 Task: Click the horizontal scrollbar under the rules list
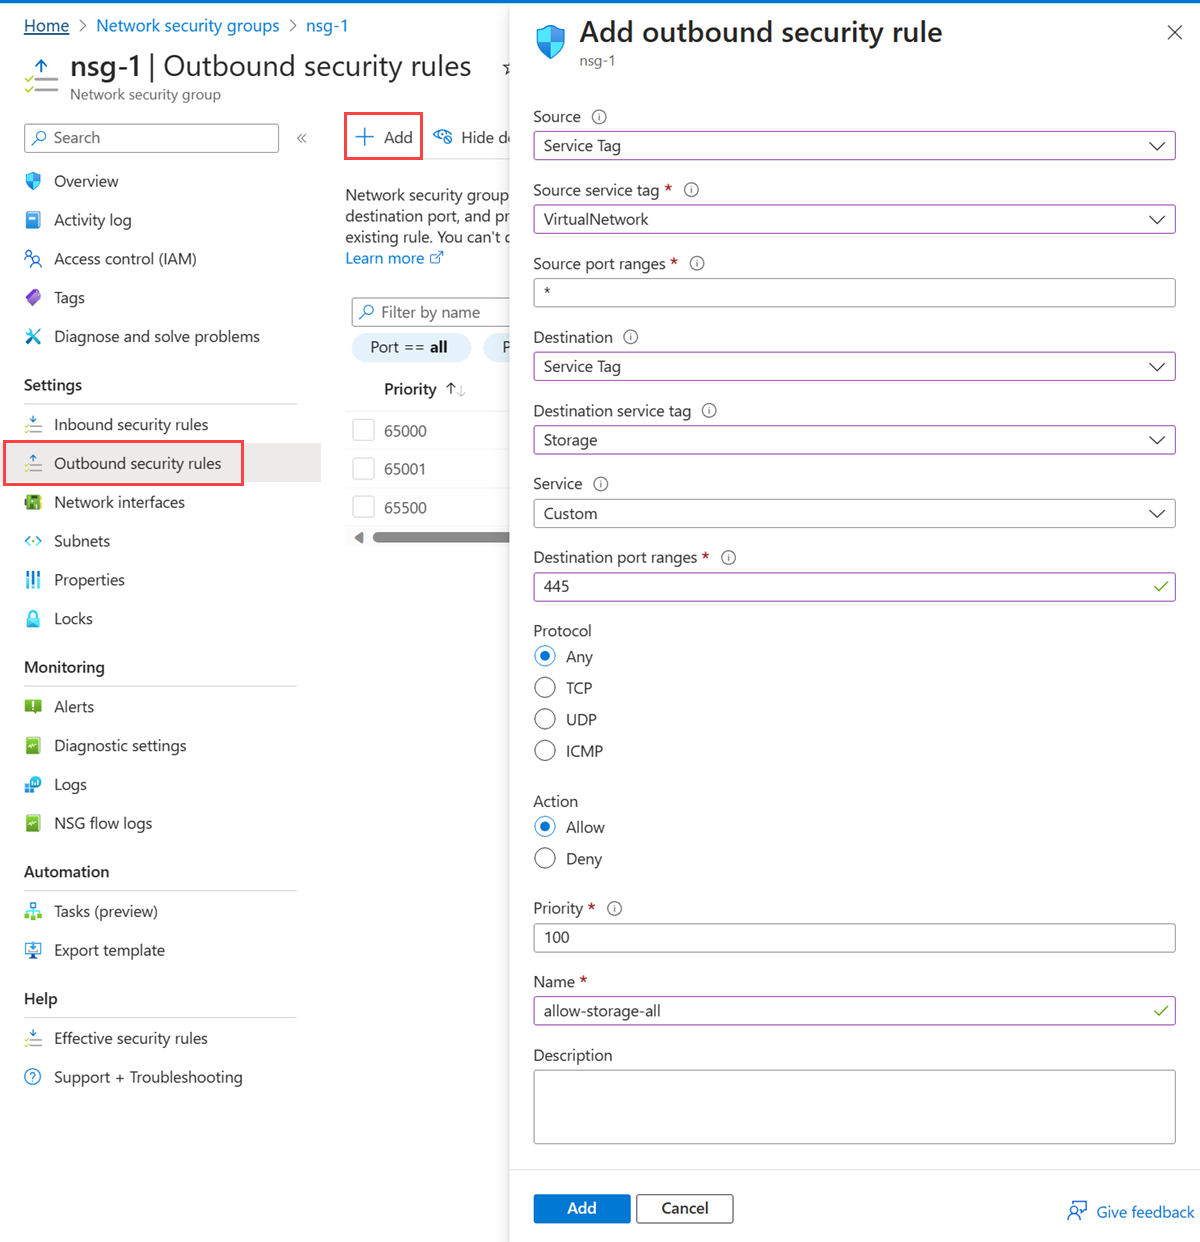(440, 538)
